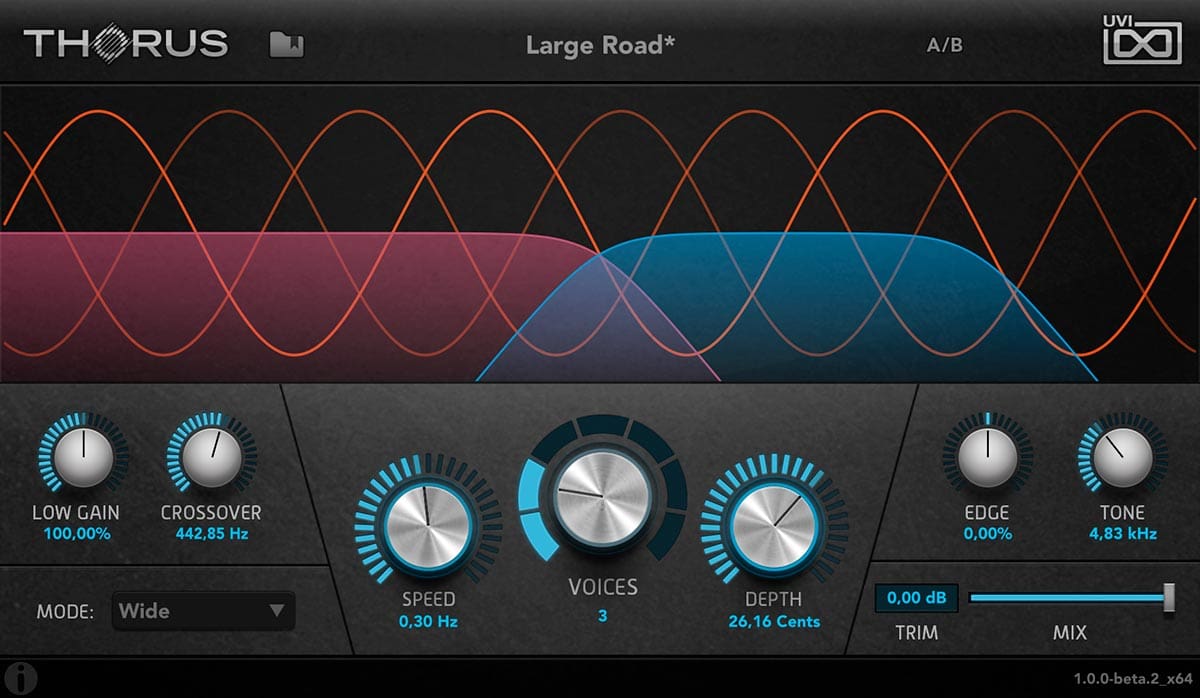
Task: Click the Speed knob
Action: tap(428, 526)
